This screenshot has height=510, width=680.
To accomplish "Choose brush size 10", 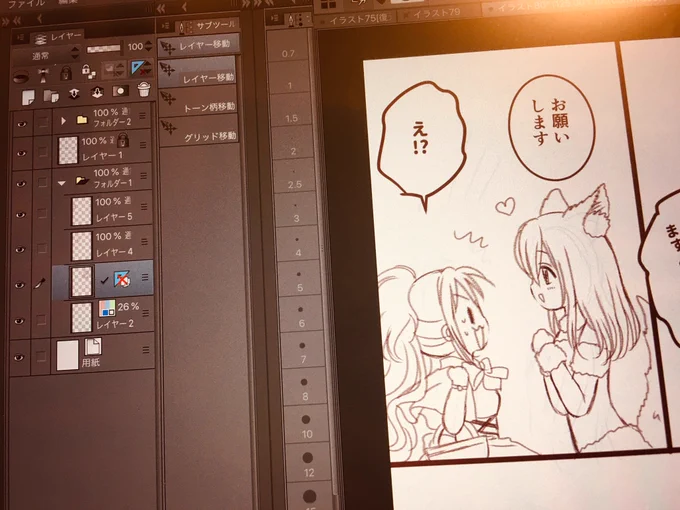I will tap(306, 425).
